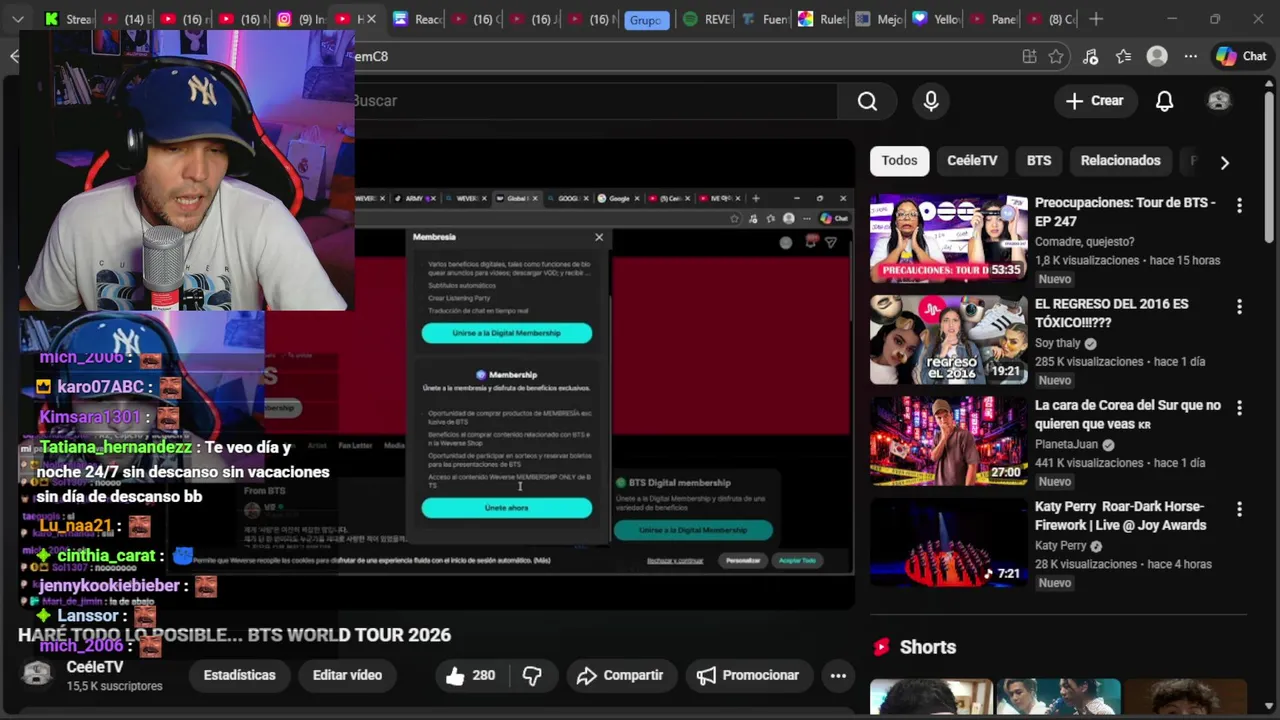Image resolution: width=1280 pixels, height=720 pixels.
Task: Open the Crear menu
Action: [1095, 101]
